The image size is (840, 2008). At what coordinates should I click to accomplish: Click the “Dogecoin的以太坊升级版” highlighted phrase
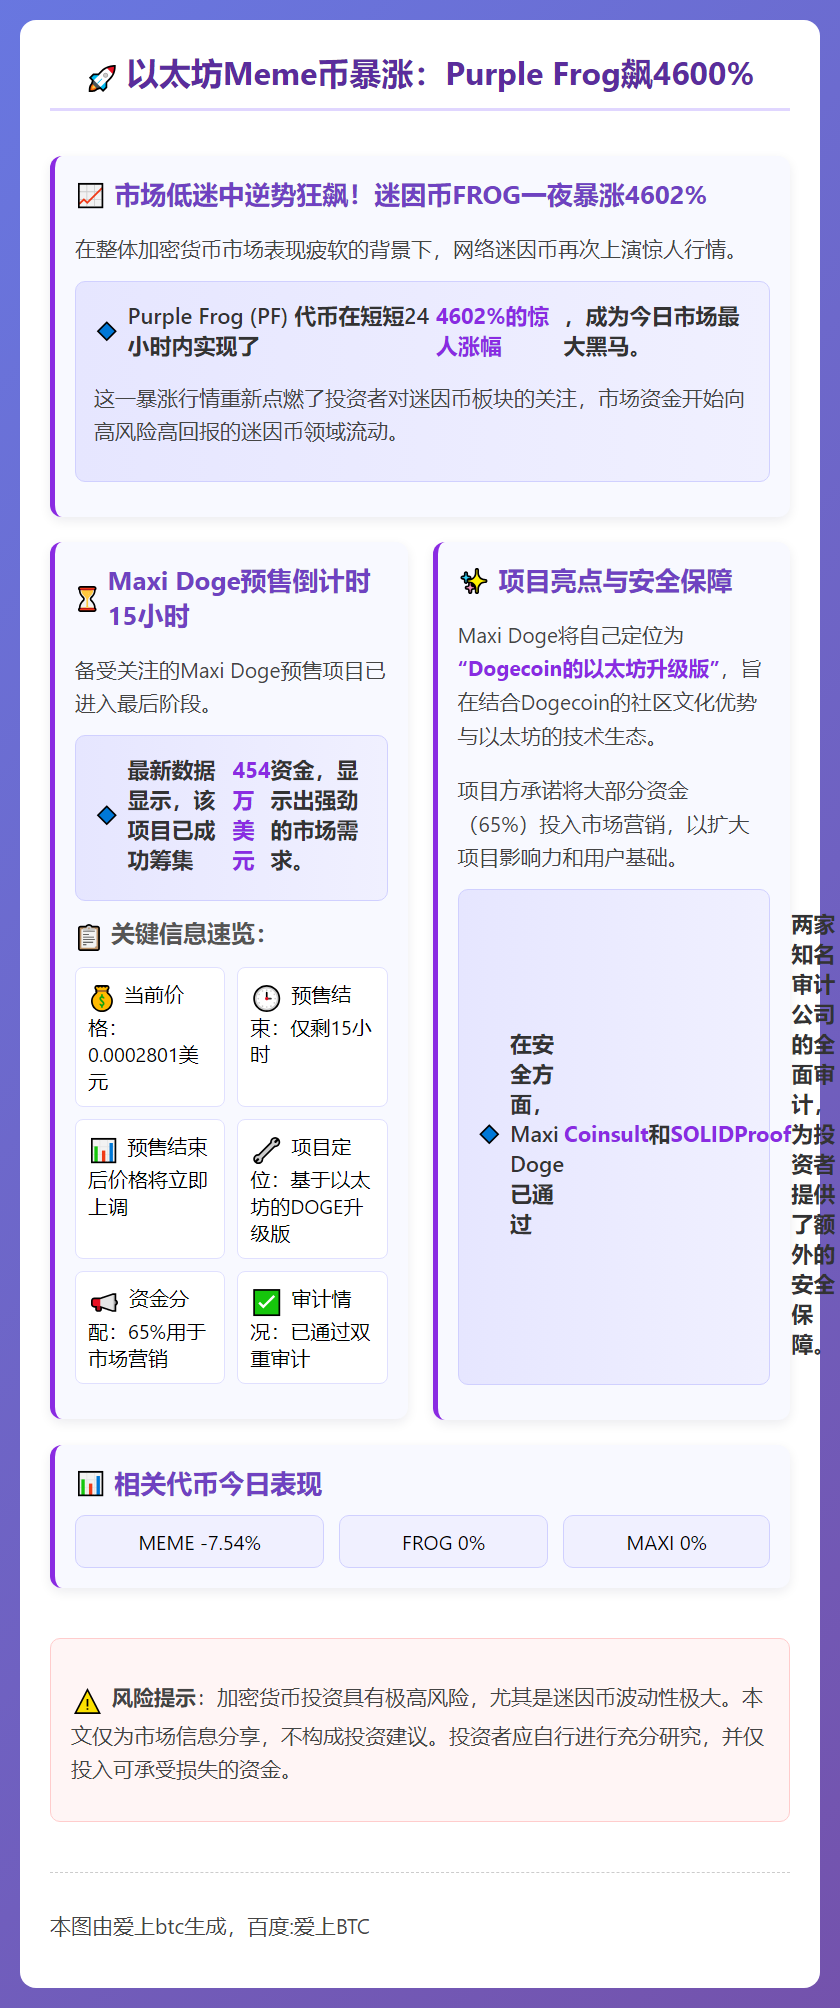588,668
